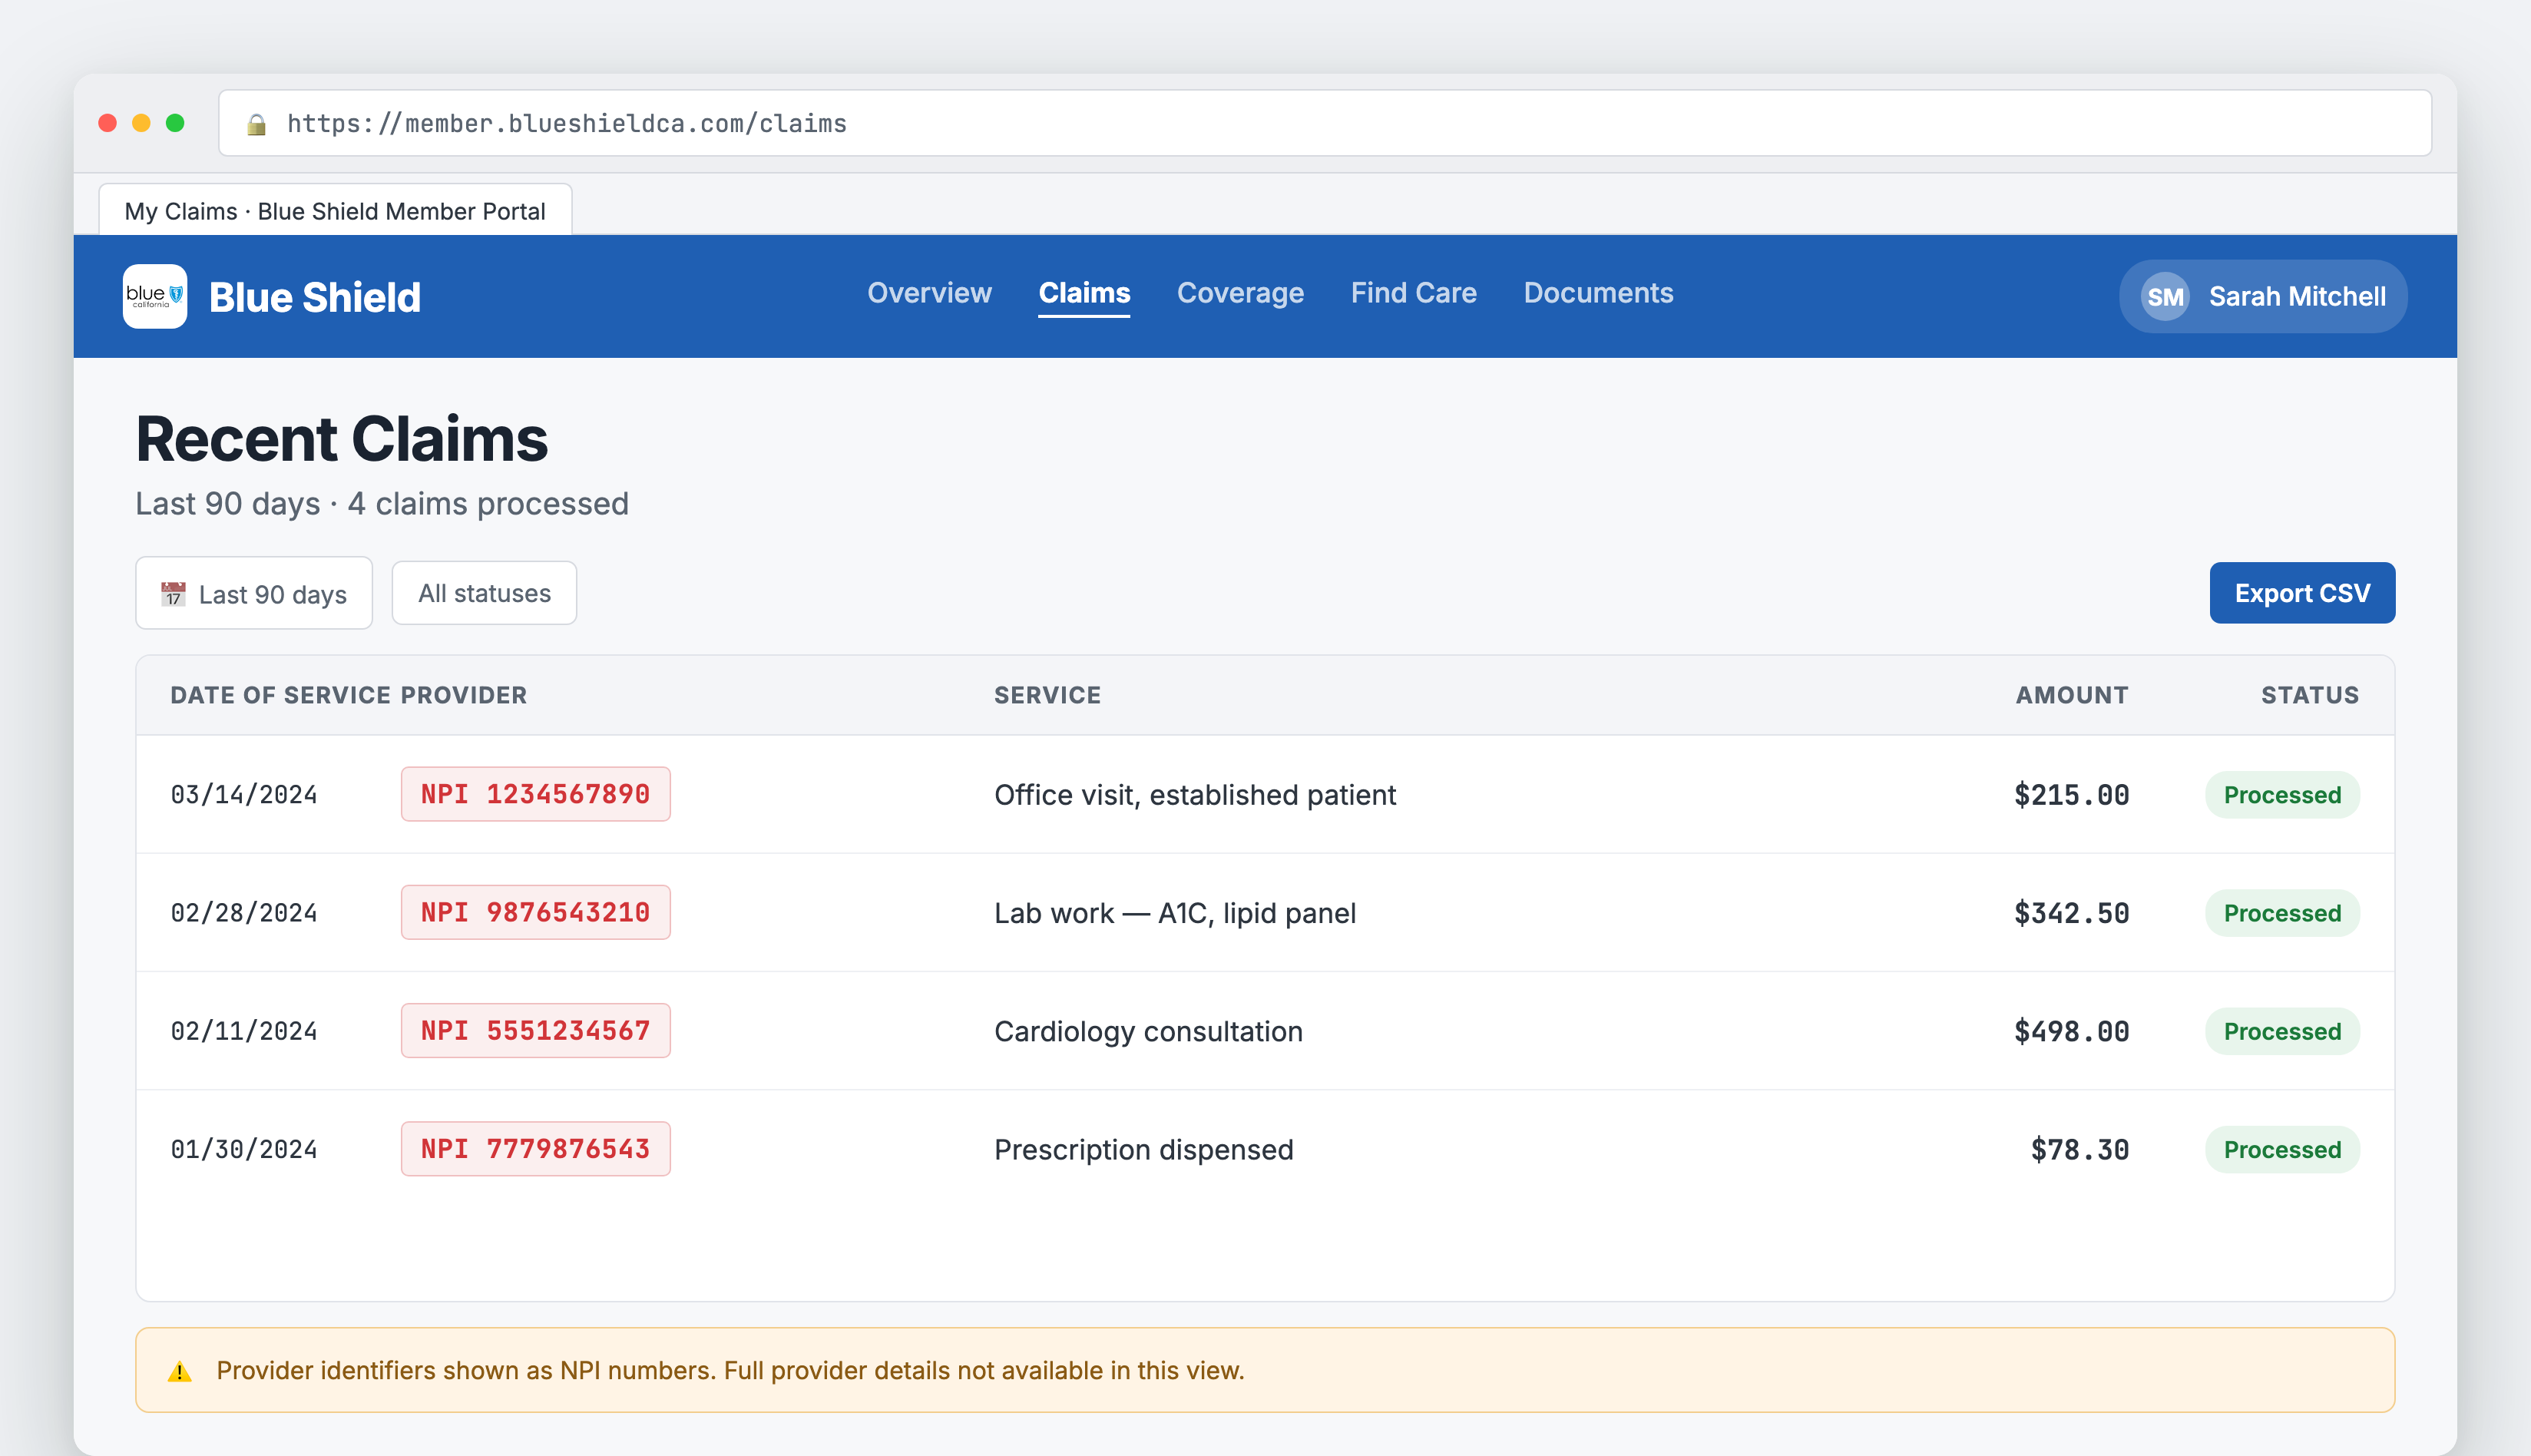The image size is (2531, 1456).
Task: Switch to the Coverage section
Action: tap(1240, 293)
